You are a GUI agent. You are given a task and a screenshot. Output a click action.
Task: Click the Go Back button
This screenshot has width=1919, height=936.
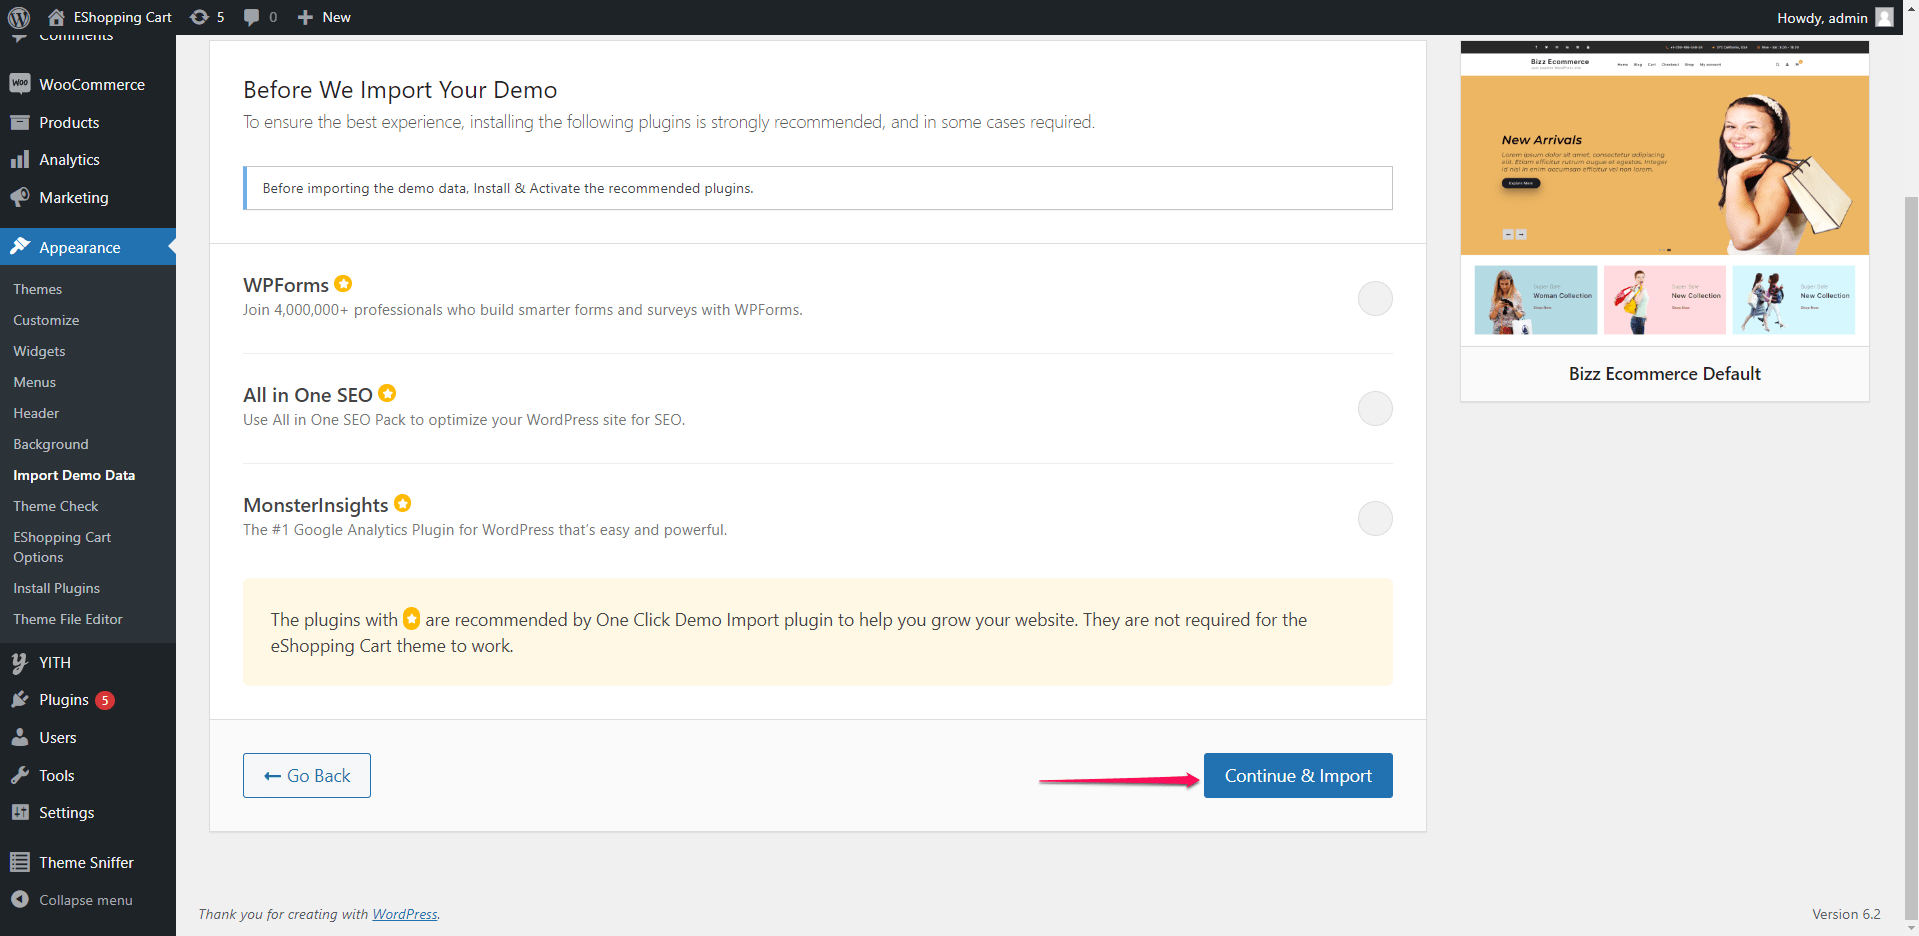coord(307,775)
